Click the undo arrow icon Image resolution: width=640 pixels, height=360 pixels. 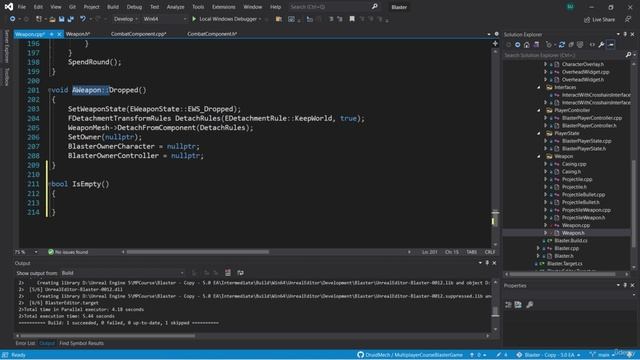click(83, 19)
